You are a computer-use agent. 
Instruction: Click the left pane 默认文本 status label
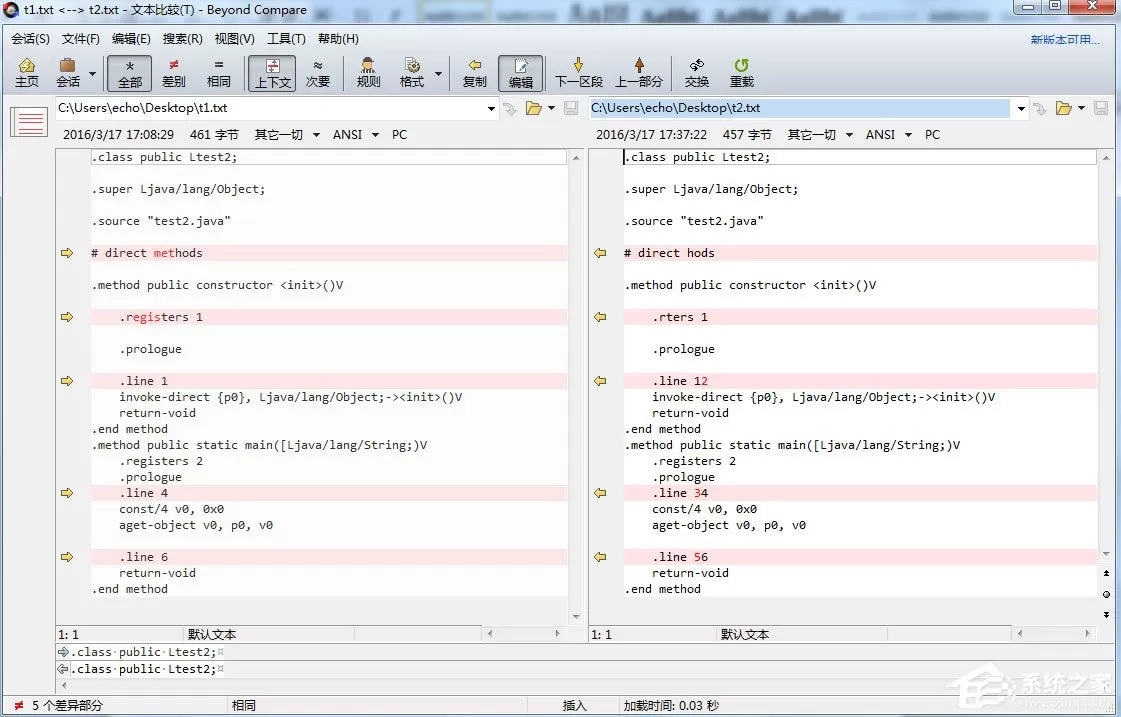(212, 634)
